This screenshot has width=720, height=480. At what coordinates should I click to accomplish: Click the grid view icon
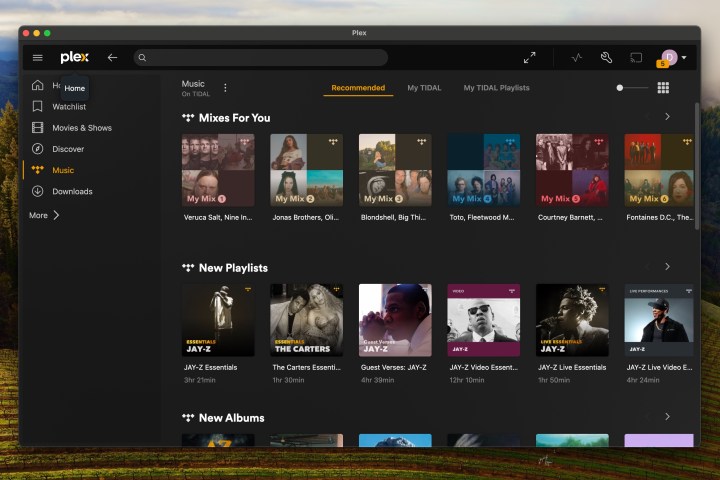coord(663,88)
